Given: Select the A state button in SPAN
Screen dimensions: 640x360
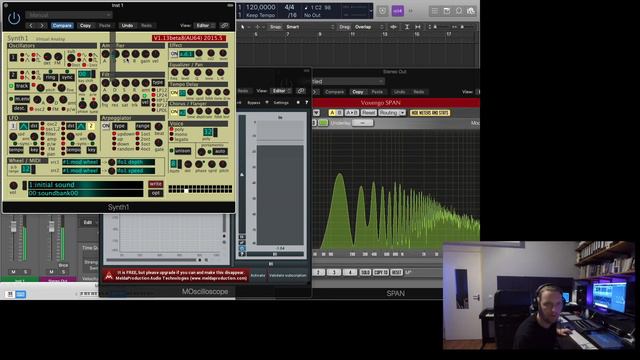Looking at the screenshot, I should point(332,113).
